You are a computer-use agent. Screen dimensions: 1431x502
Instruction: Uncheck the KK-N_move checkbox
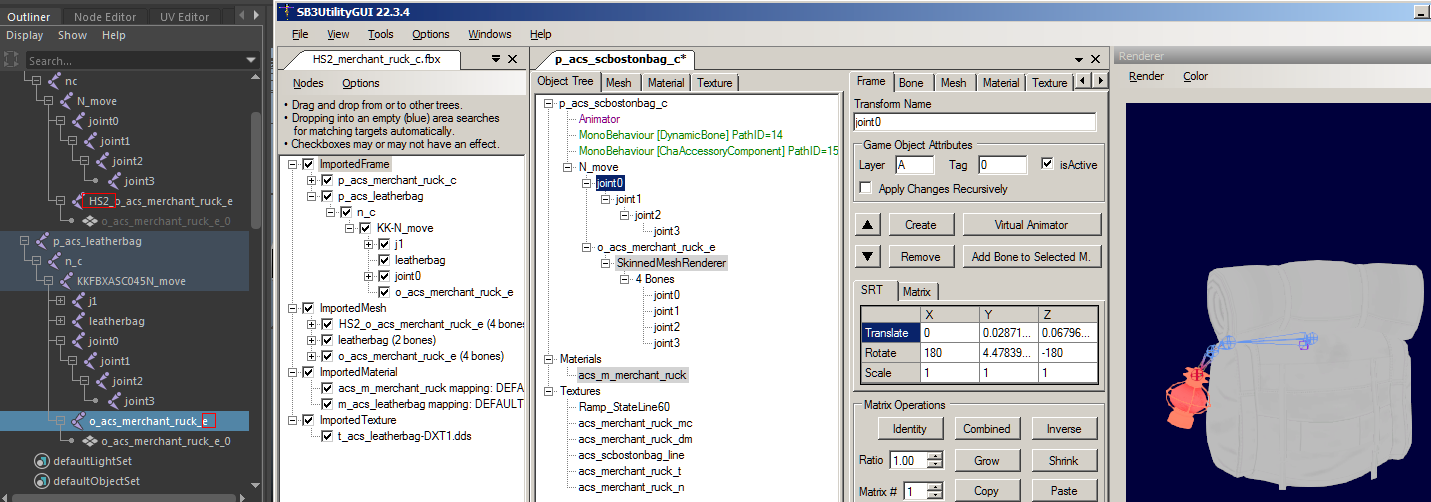pyautogui.click(x=365, y=228)
